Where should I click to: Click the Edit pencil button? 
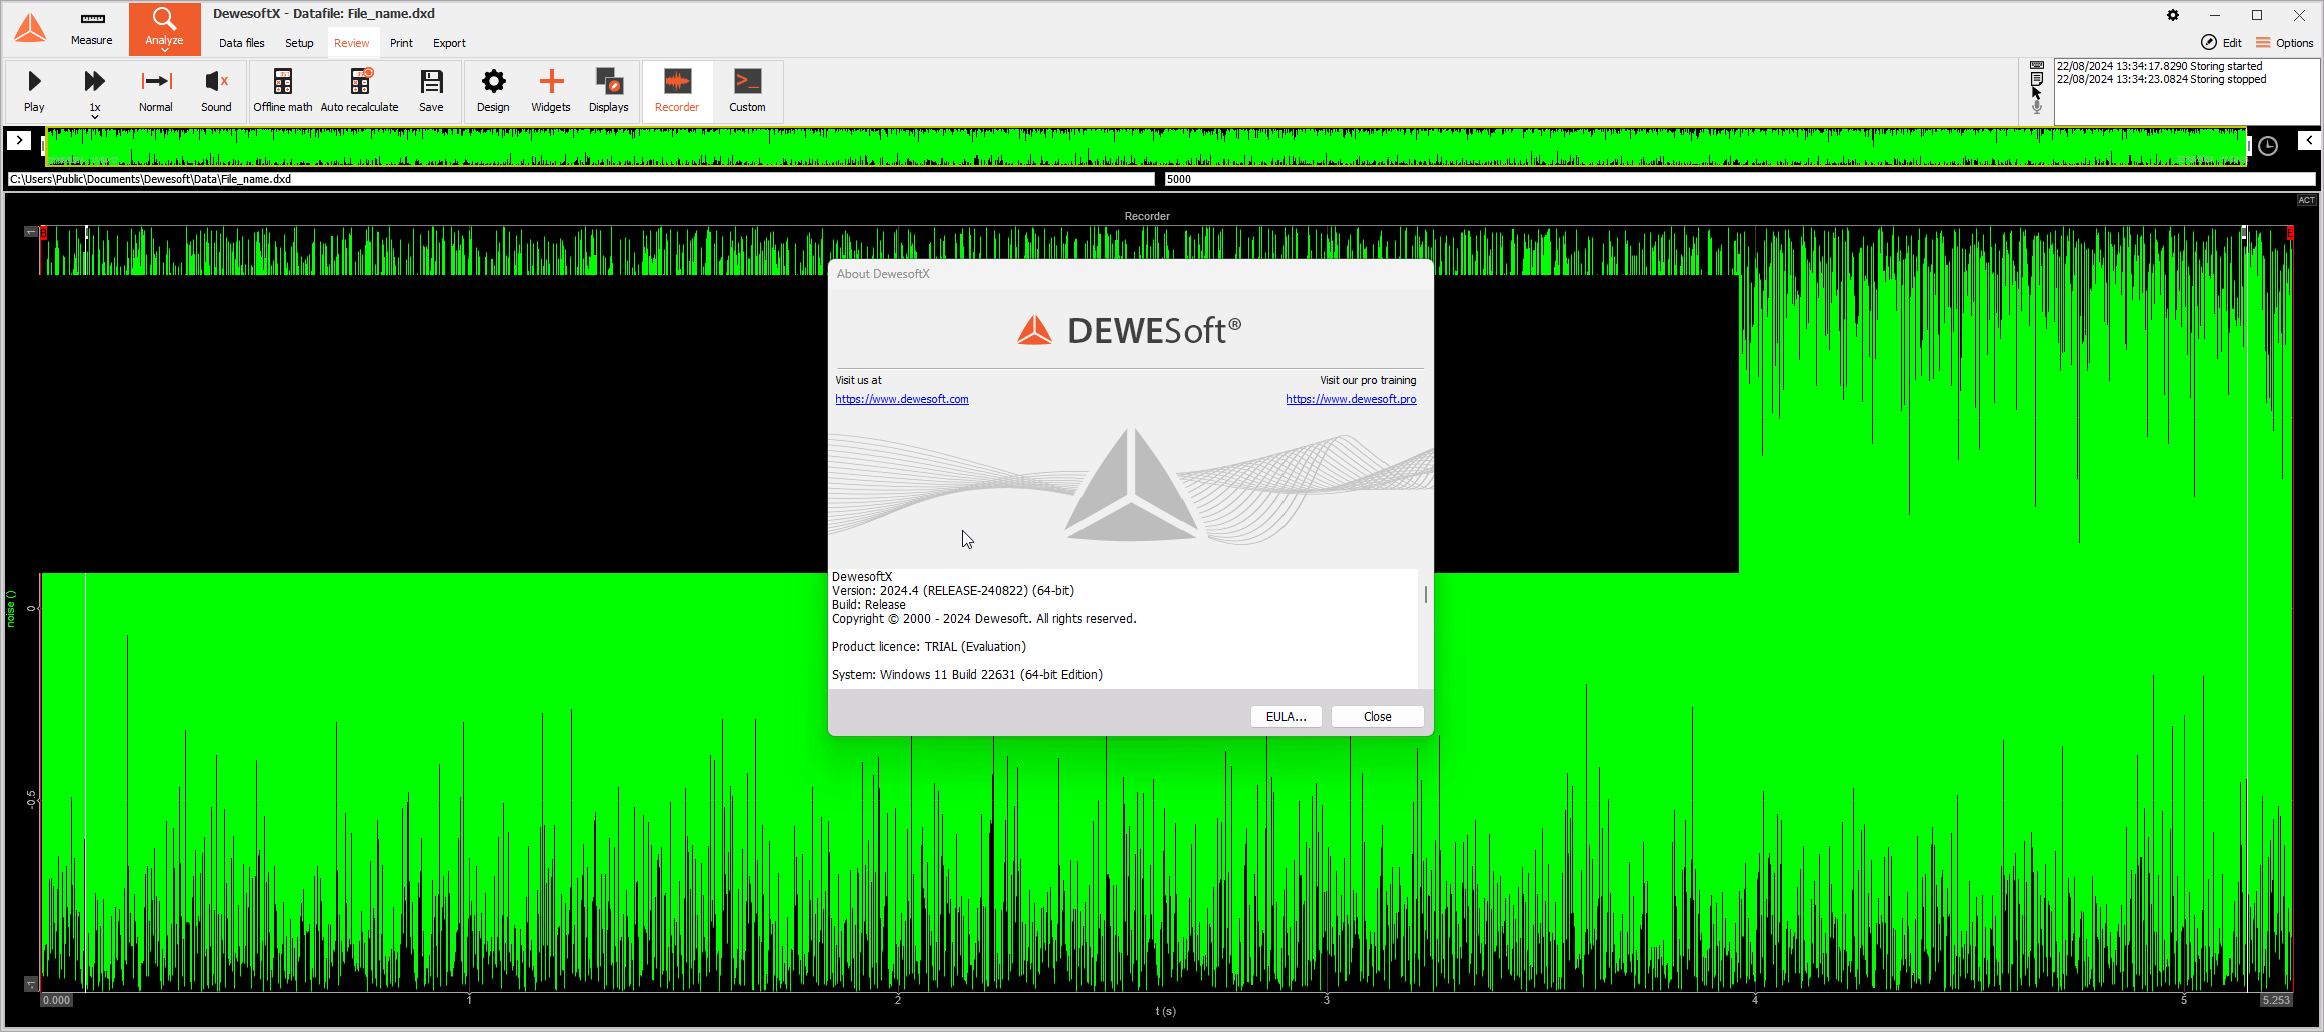click(x=2221, y=42)
